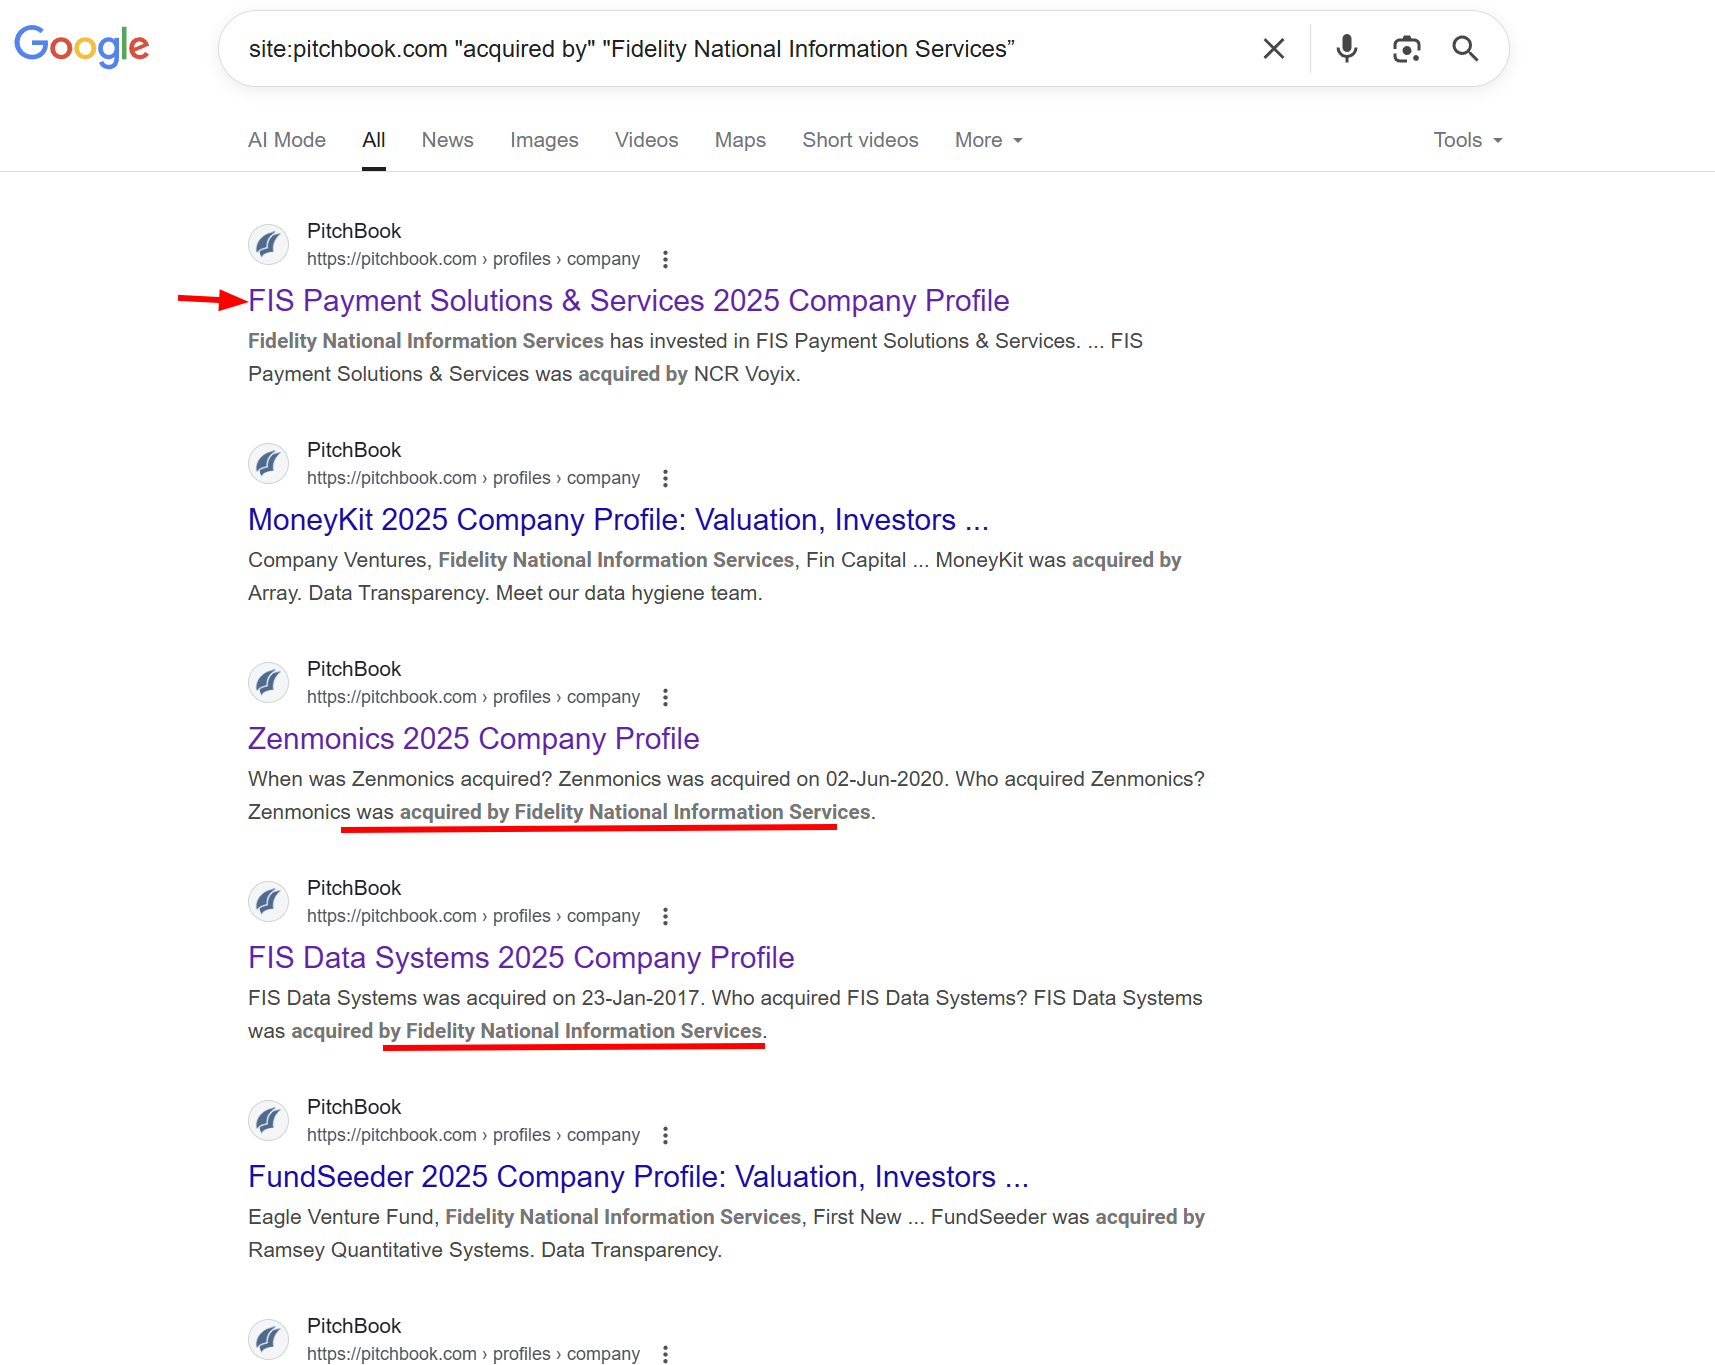1715x1365 pixels.
Task: Open Search by image camera icon
Action: coord(1406,49)
